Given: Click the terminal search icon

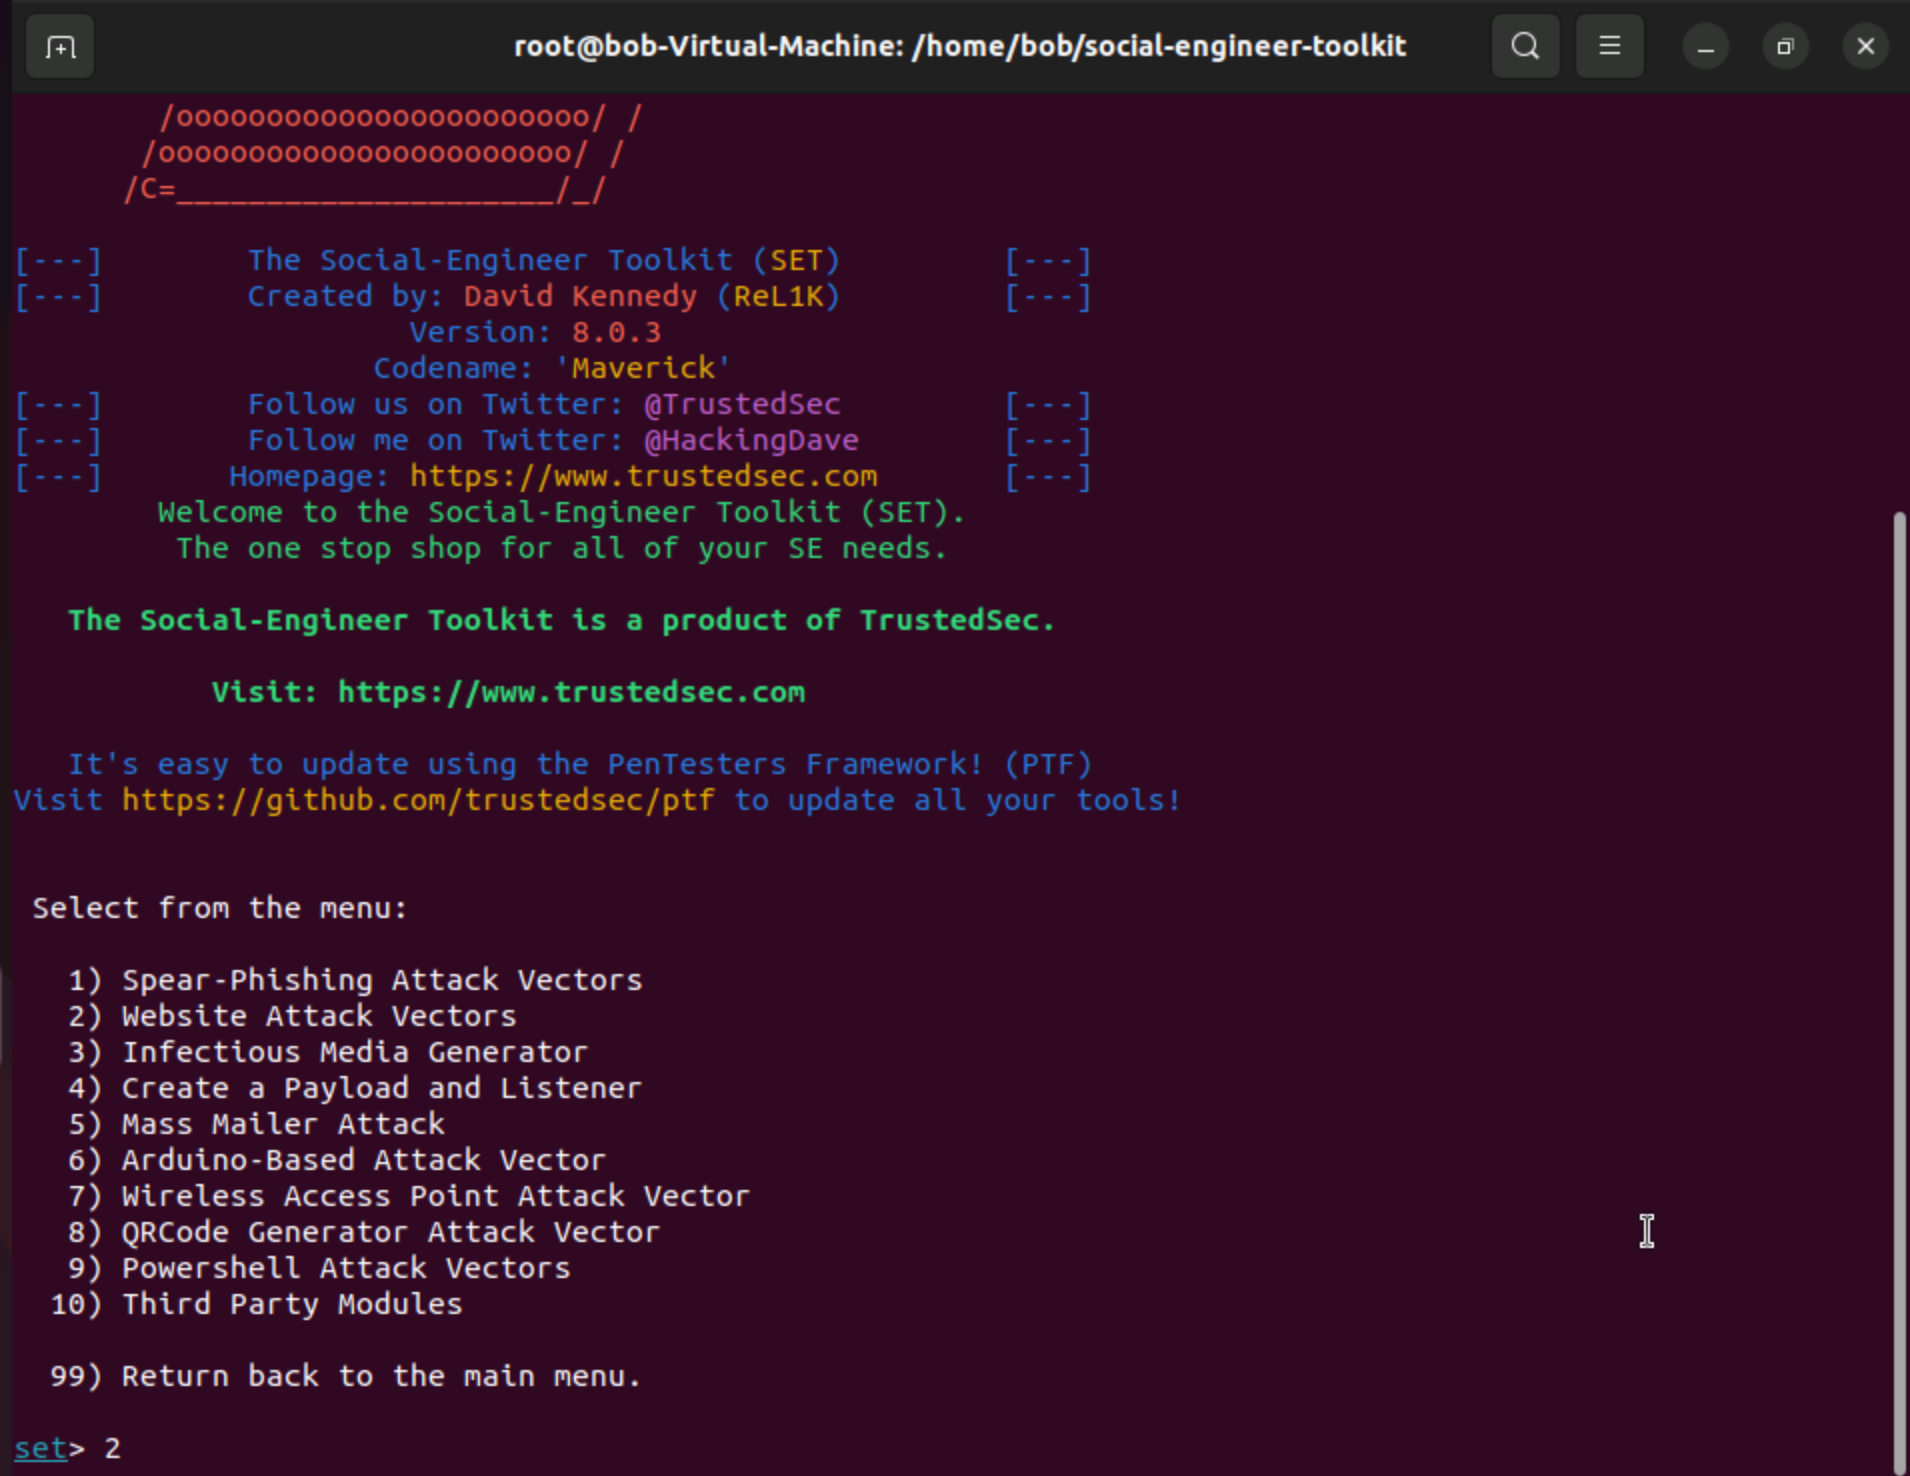Looking at the screenshot, I should [x=1524, y=47].
